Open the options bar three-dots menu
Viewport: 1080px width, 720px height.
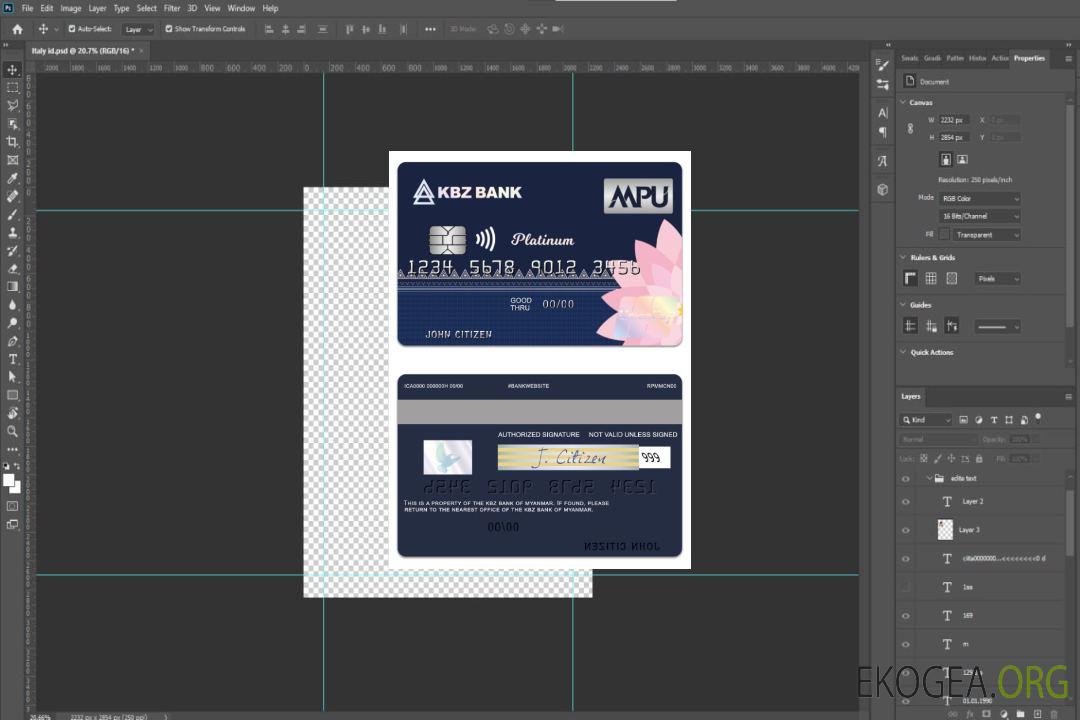click(430, 29)
